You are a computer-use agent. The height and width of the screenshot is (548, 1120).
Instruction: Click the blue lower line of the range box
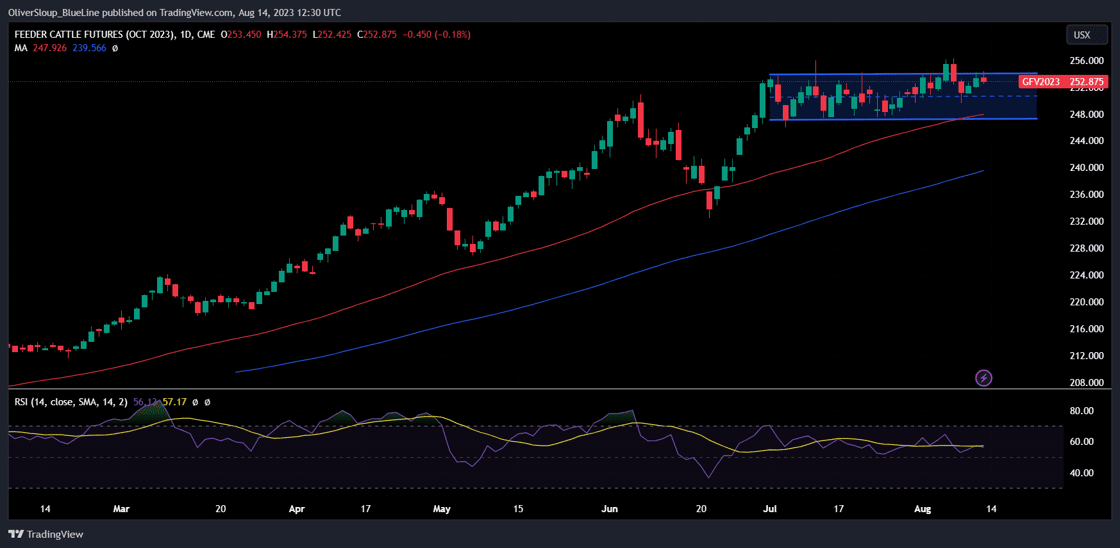pos(903,119)
